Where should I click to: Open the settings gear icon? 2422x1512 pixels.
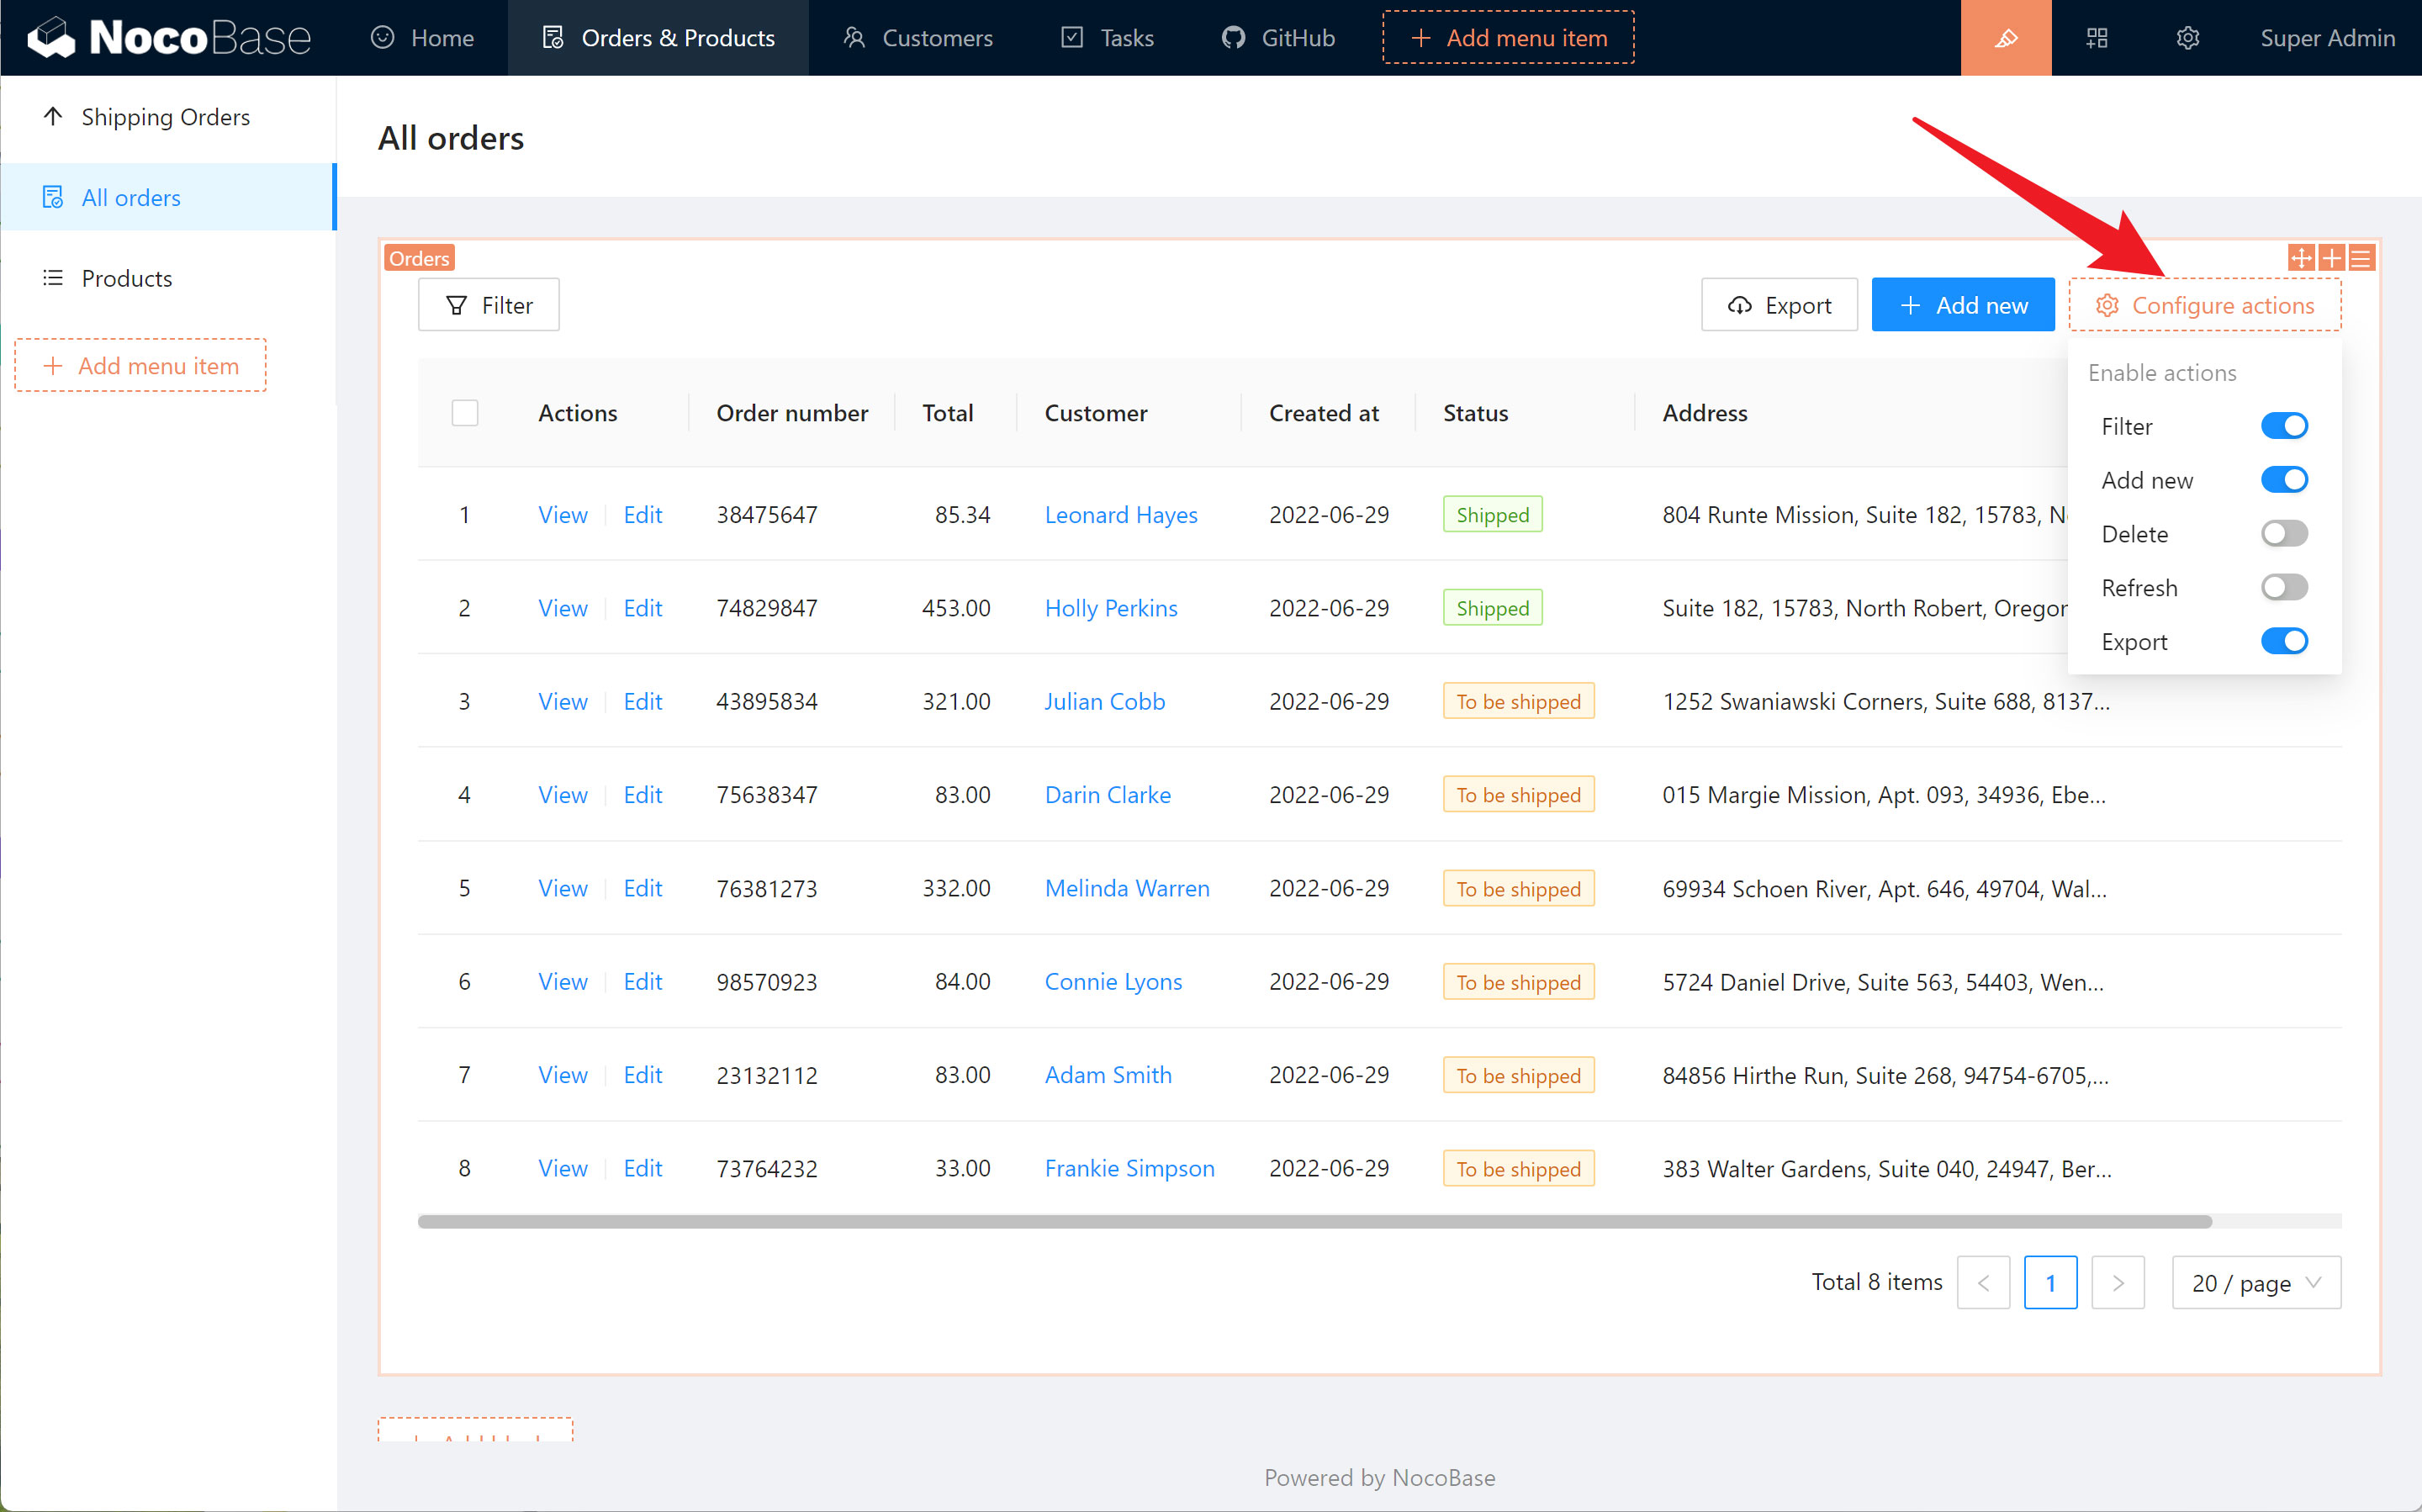click(2187, 38)
